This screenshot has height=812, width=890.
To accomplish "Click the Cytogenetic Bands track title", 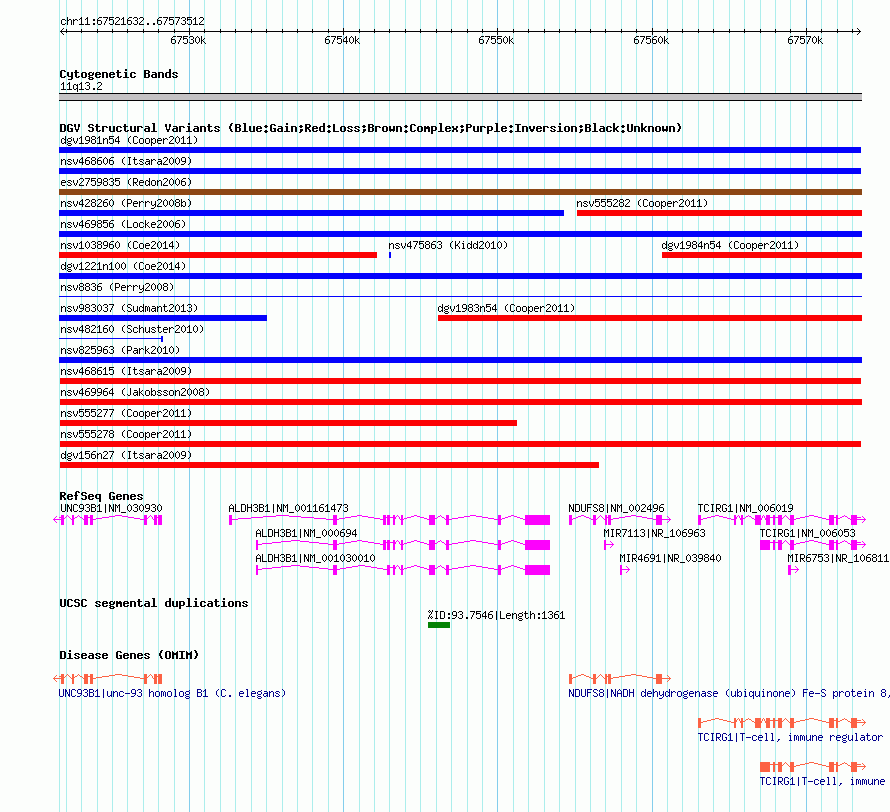I will (x=119, y=74).
